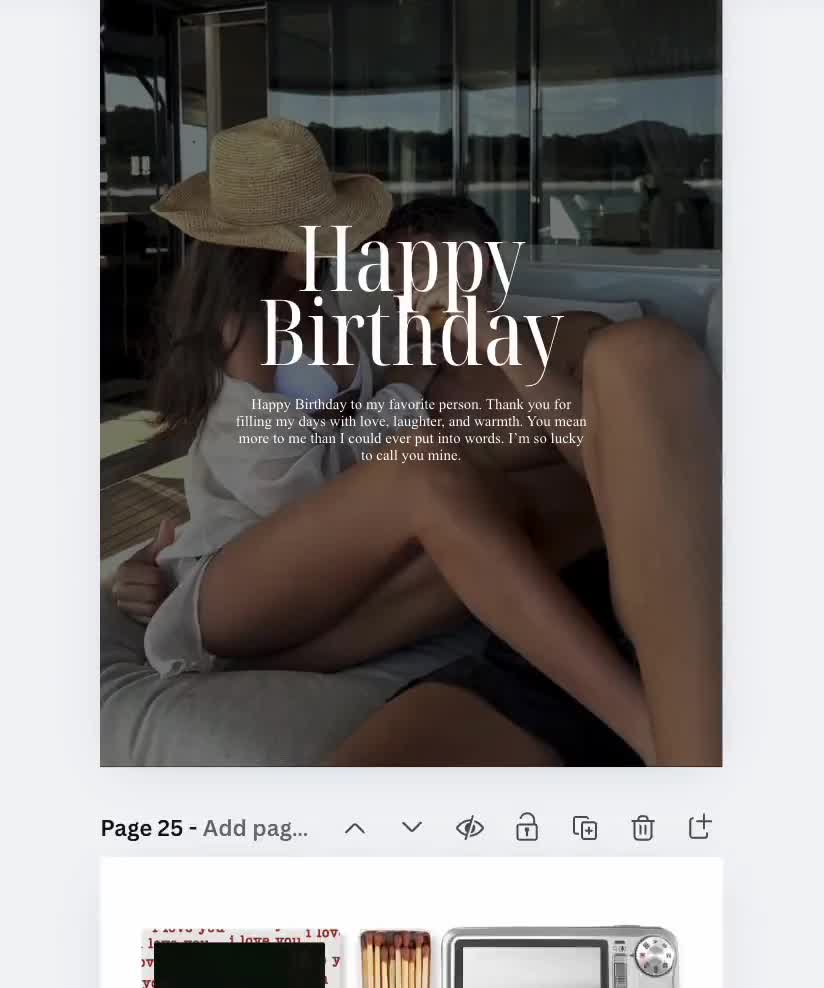Click the camera's mode dial on page 26
The width and height of the screenshot is (824, 988).
coord(656,957)
